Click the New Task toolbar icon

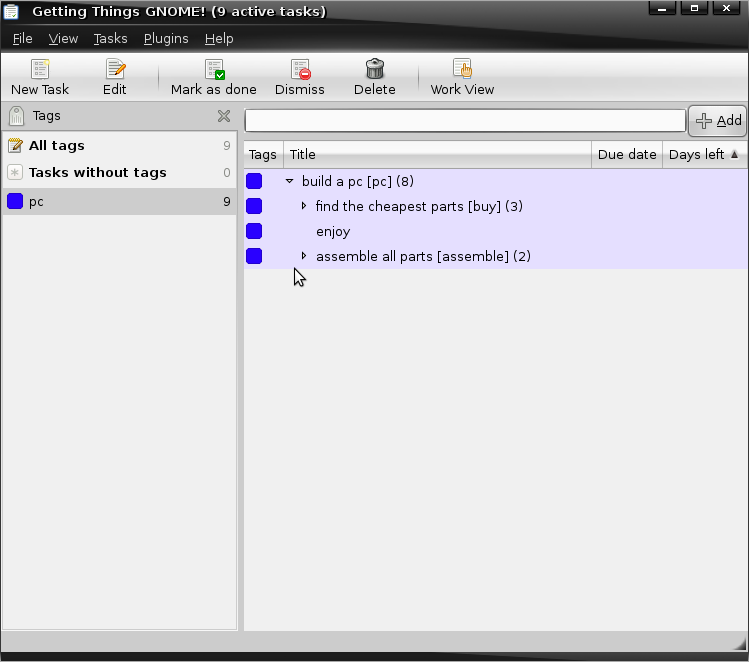coord(40,69)
